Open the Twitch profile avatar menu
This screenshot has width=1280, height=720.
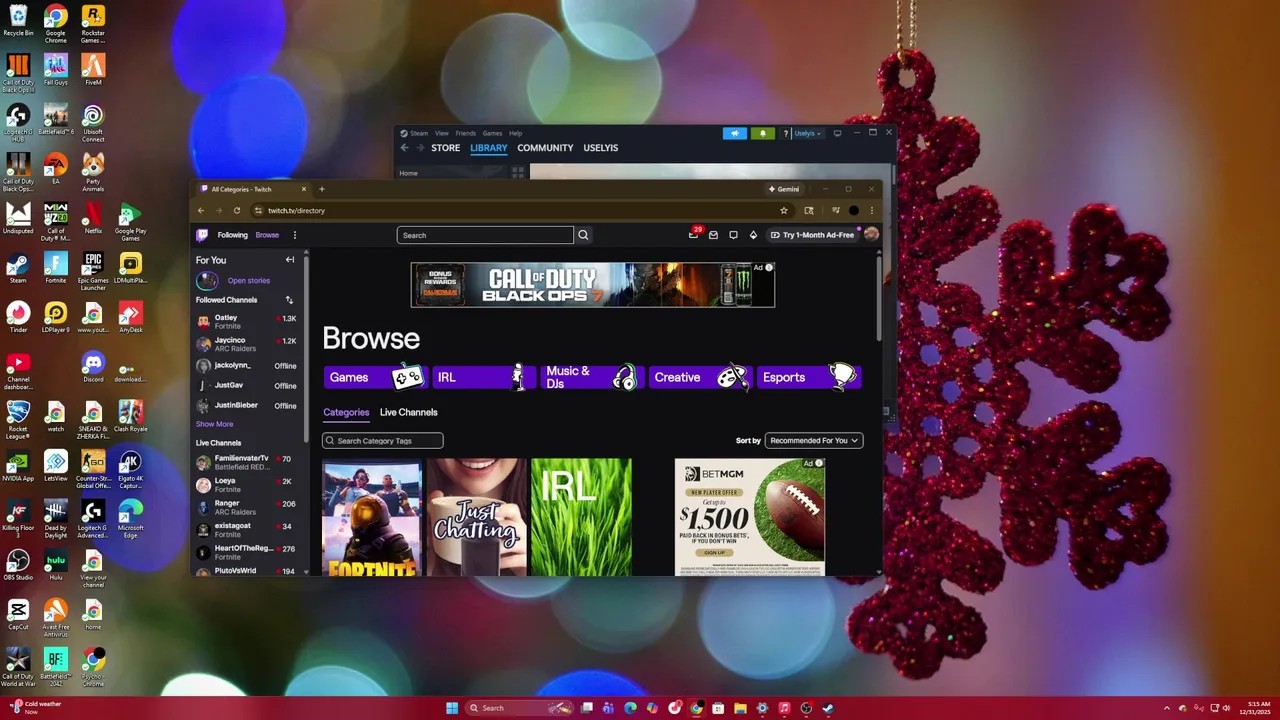(871, 234)
